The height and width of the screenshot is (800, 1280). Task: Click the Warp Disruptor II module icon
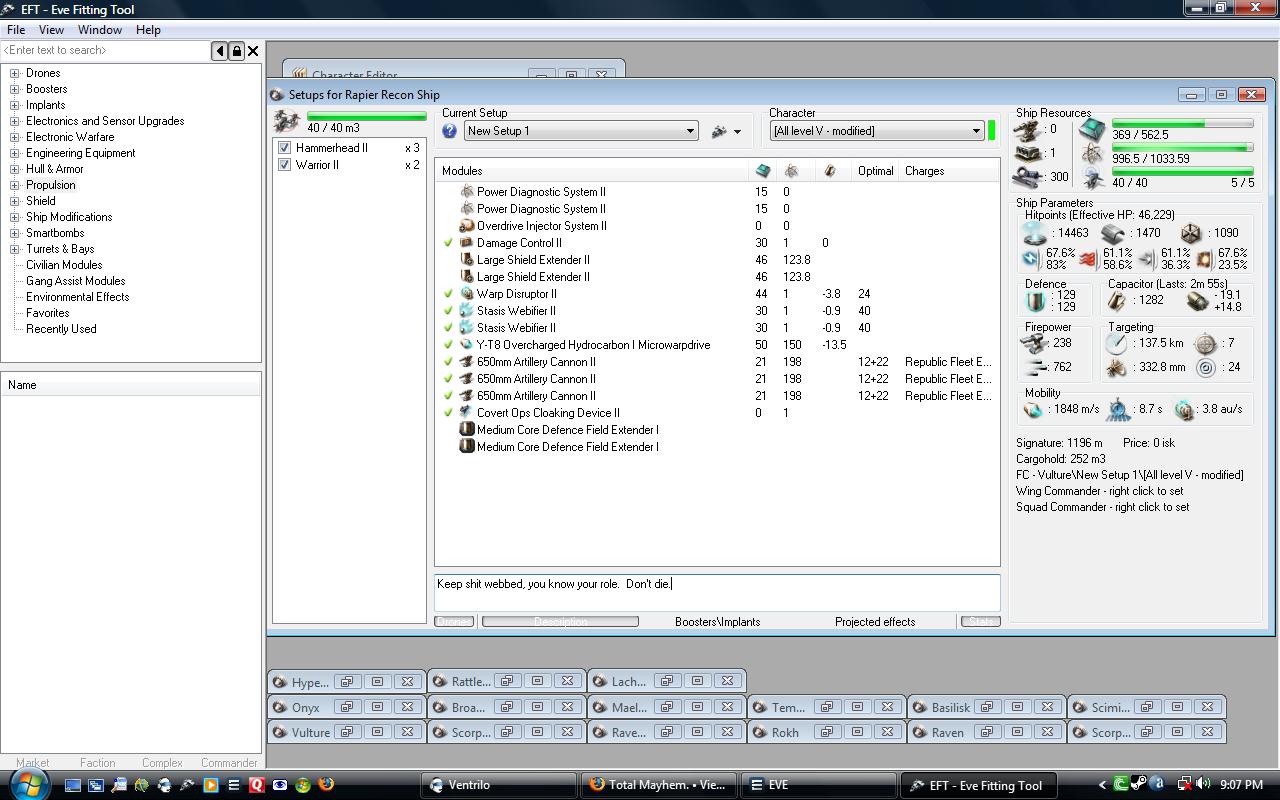click(466, 294)
